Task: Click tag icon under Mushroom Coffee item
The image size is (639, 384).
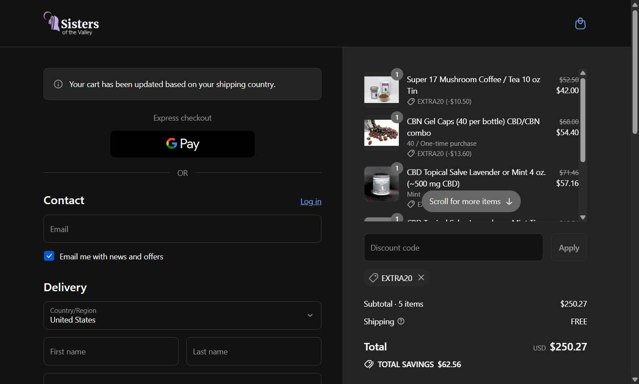Action: pos(411,102)
